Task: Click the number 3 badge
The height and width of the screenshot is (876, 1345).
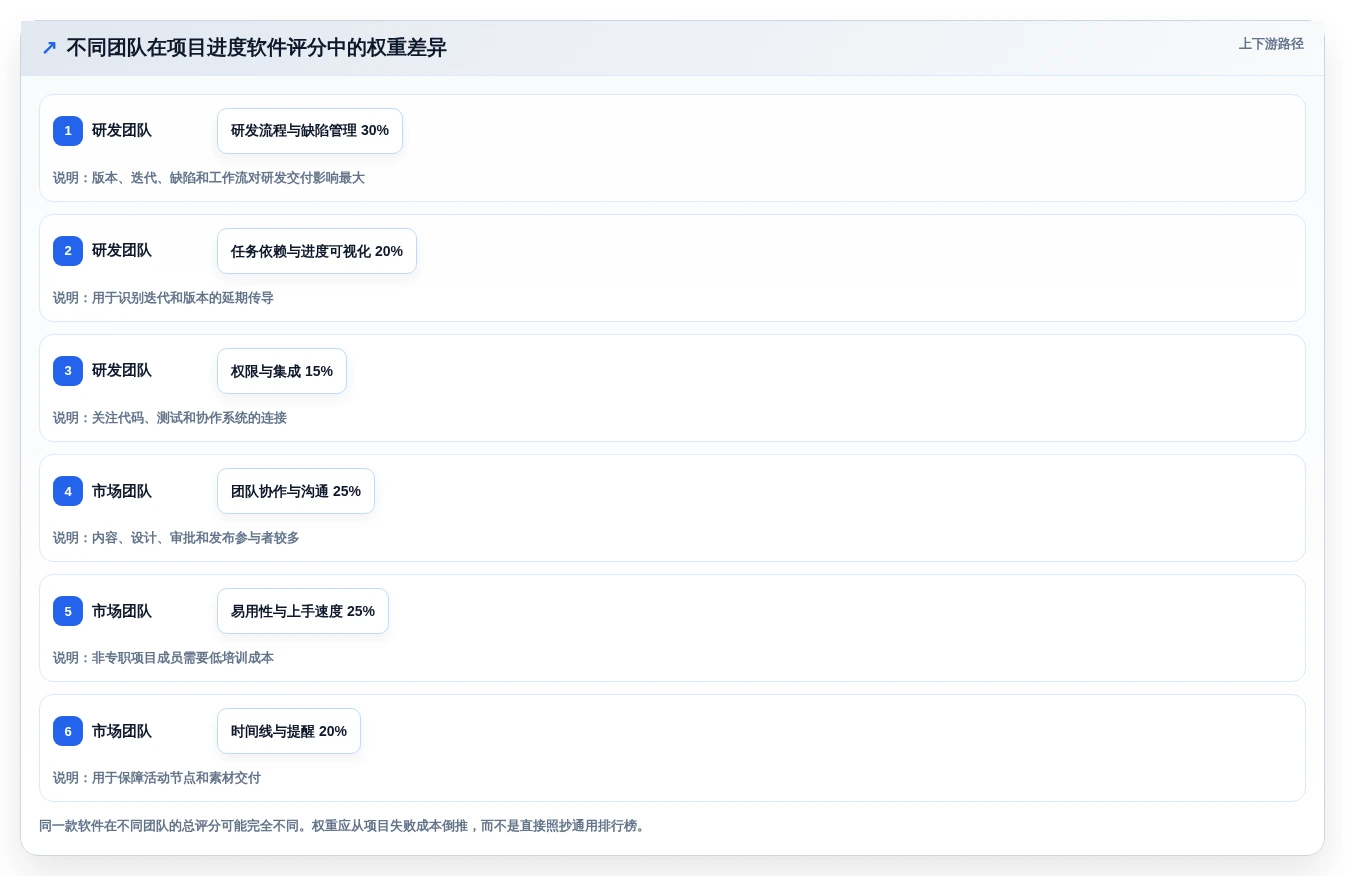Action: [68, 371]
